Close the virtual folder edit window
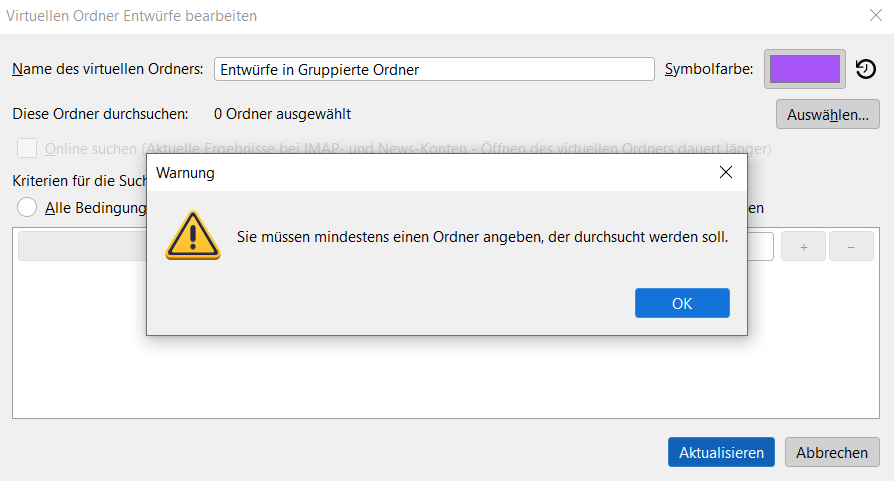Image resolution: width=894 pixels, height=481 pixels. (876, 15)
